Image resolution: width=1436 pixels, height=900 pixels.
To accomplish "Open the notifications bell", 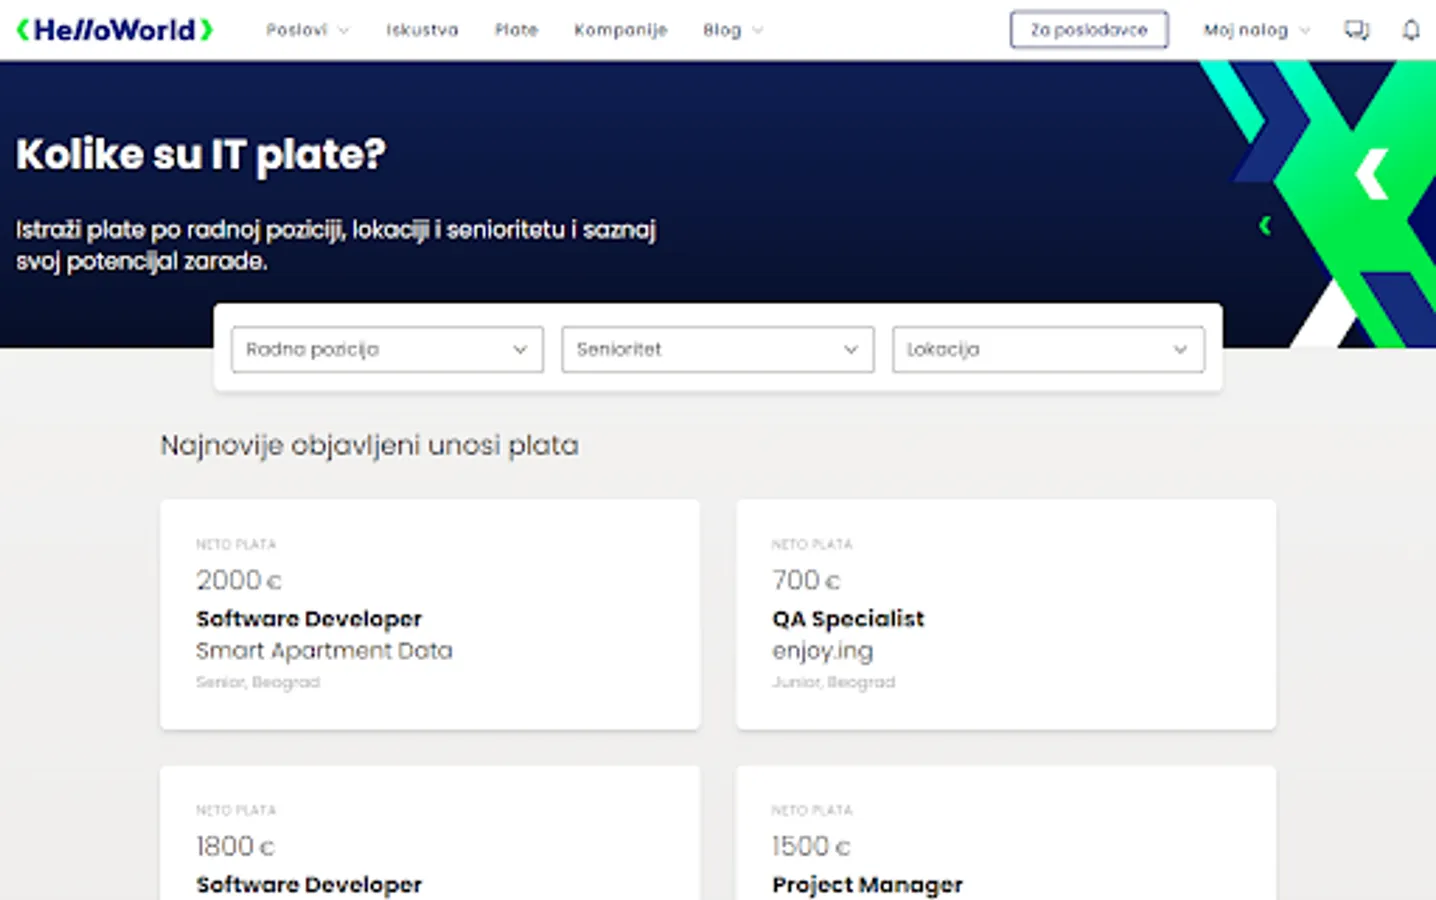I will [x=1411, y=30].
